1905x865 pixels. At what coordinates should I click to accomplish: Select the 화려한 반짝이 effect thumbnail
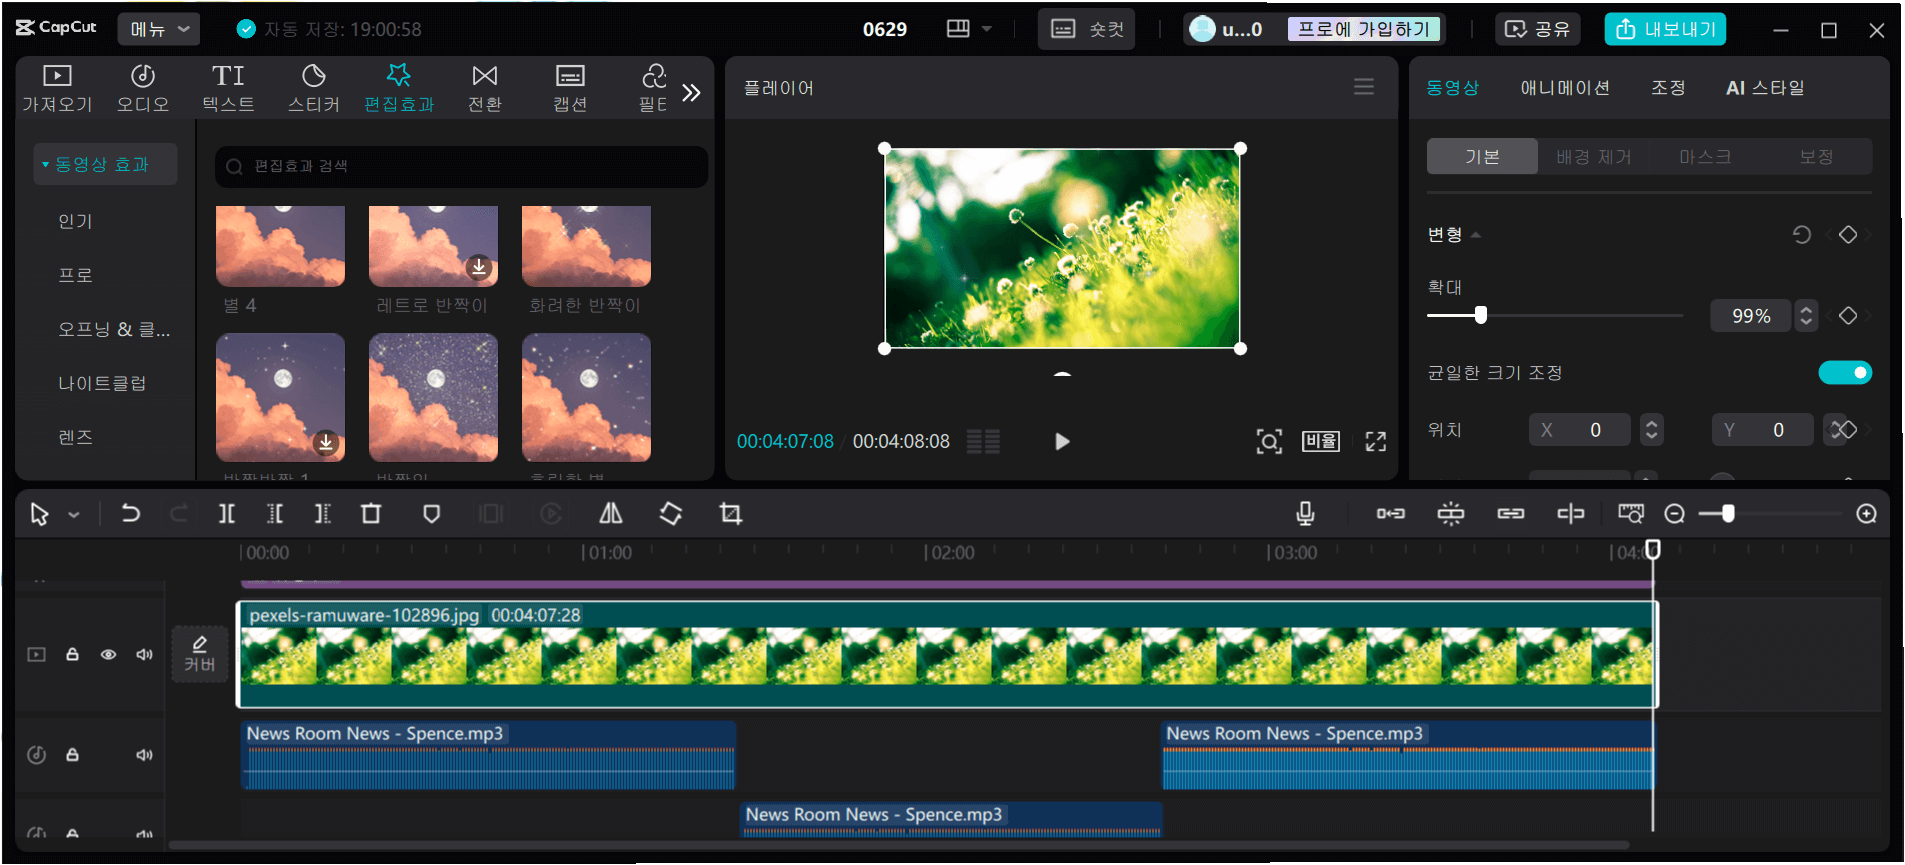pos(586,246)
